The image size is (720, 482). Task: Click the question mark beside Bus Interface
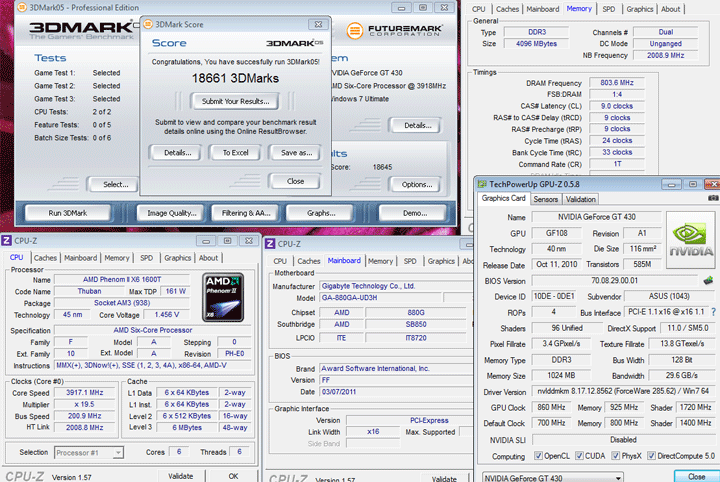pyautogui.click(x=714, y=312)
